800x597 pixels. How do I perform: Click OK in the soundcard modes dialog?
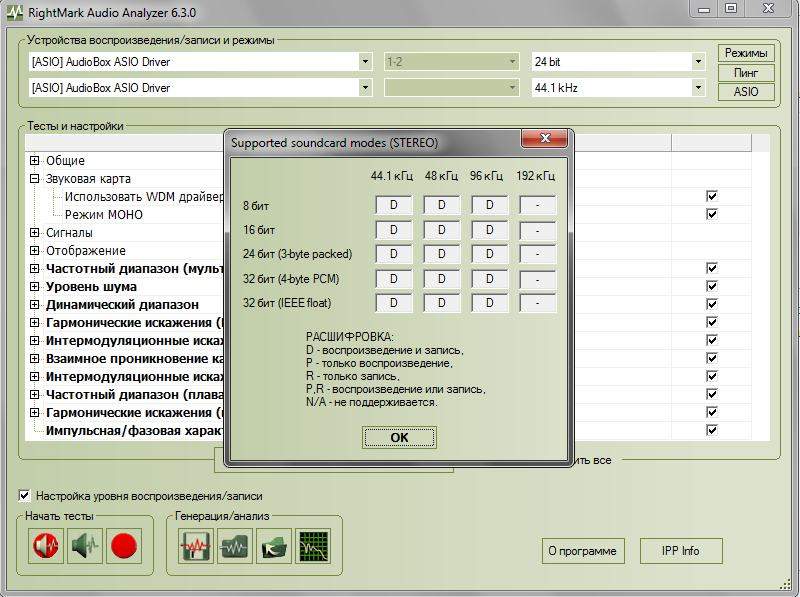point(399,437)
